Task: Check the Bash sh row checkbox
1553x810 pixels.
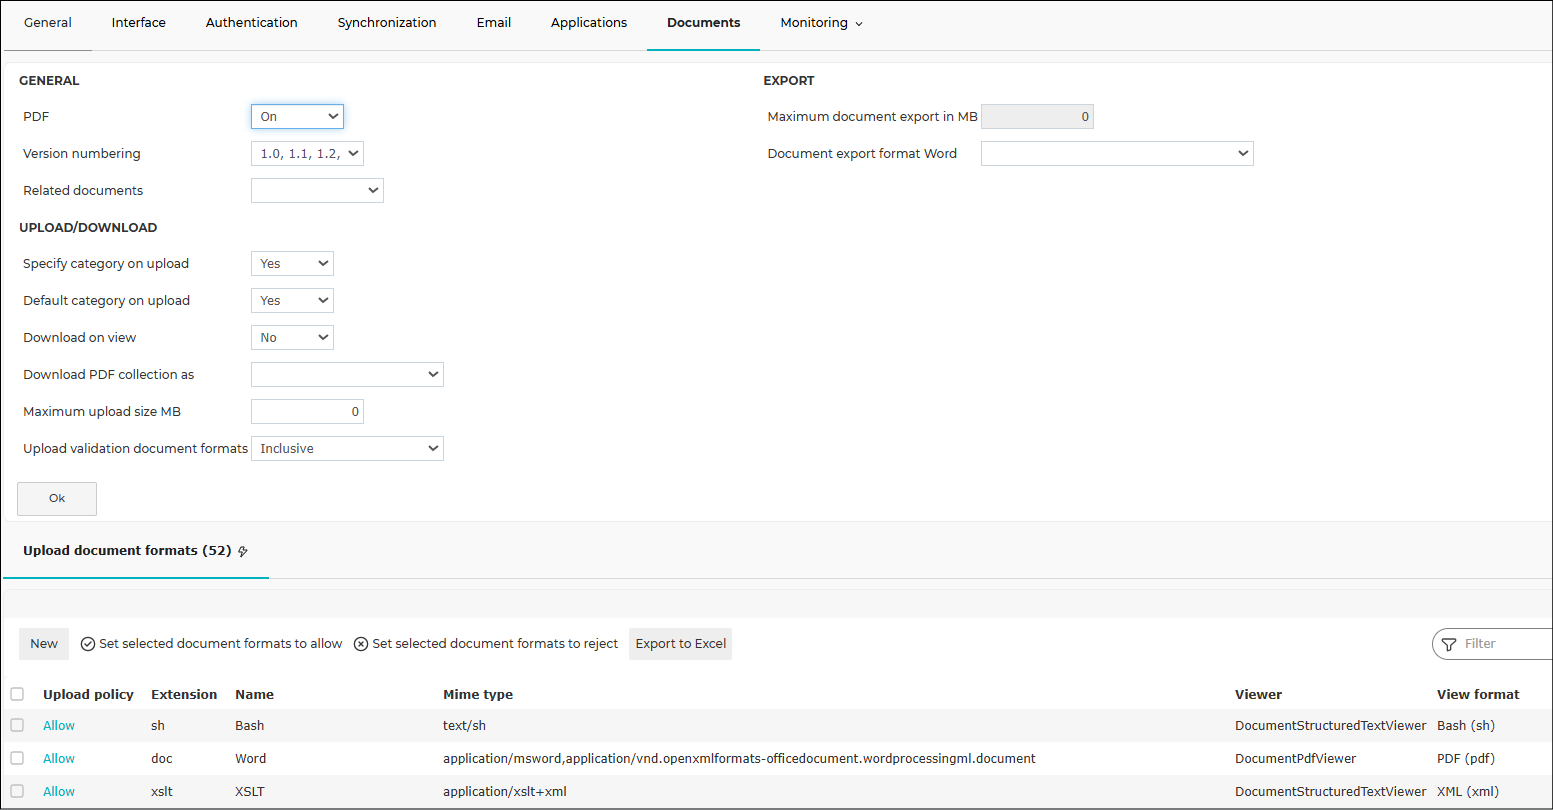Action: point(17,725)
